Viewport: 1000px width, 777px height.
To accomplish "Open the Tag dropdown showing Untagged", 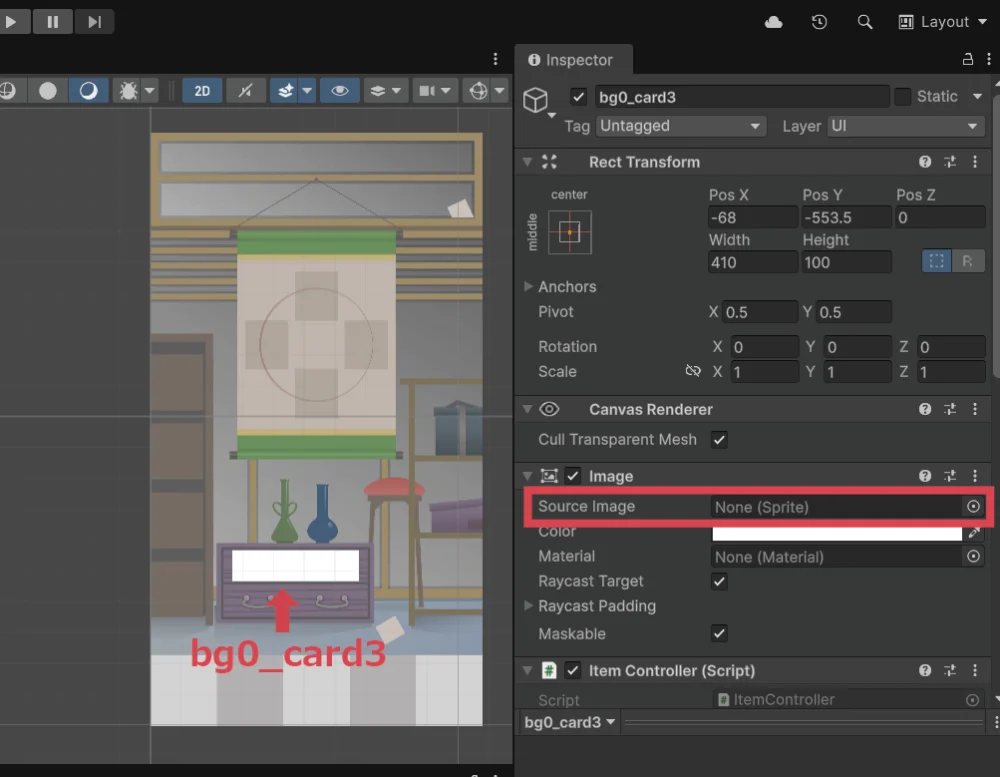I will pos(680,126).
